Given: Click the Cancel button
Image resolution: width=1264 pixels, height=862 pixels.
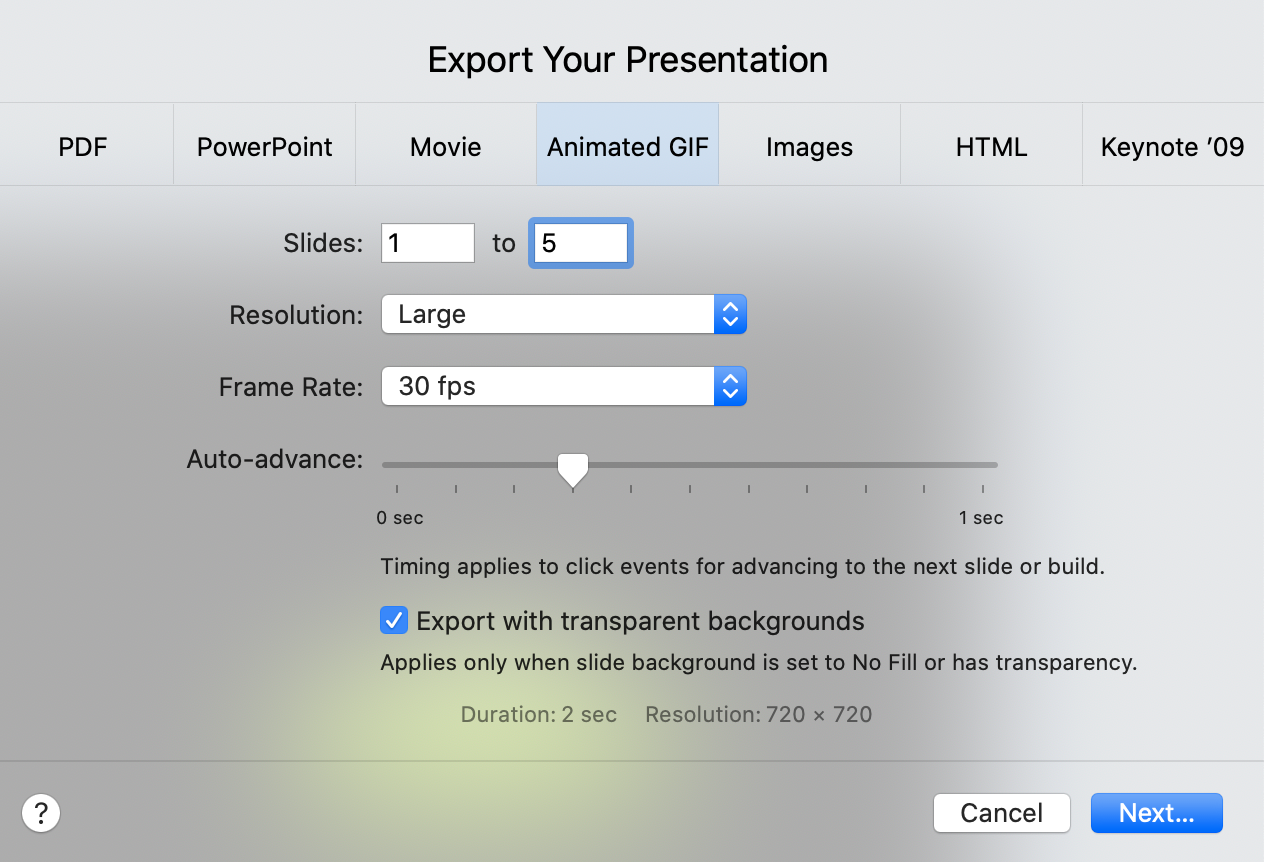Looking at the screenshot, I should pyautogui.click(x=1001, y=813).
